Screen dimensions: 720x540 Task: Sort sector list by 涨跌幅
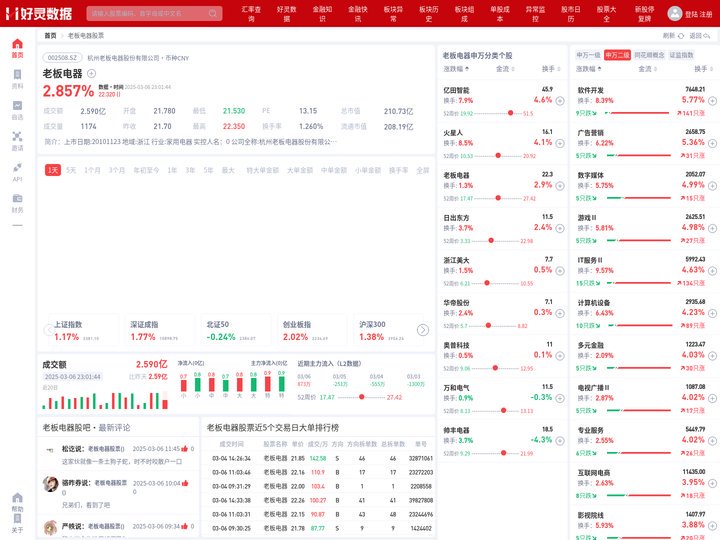tap(589, 69)
